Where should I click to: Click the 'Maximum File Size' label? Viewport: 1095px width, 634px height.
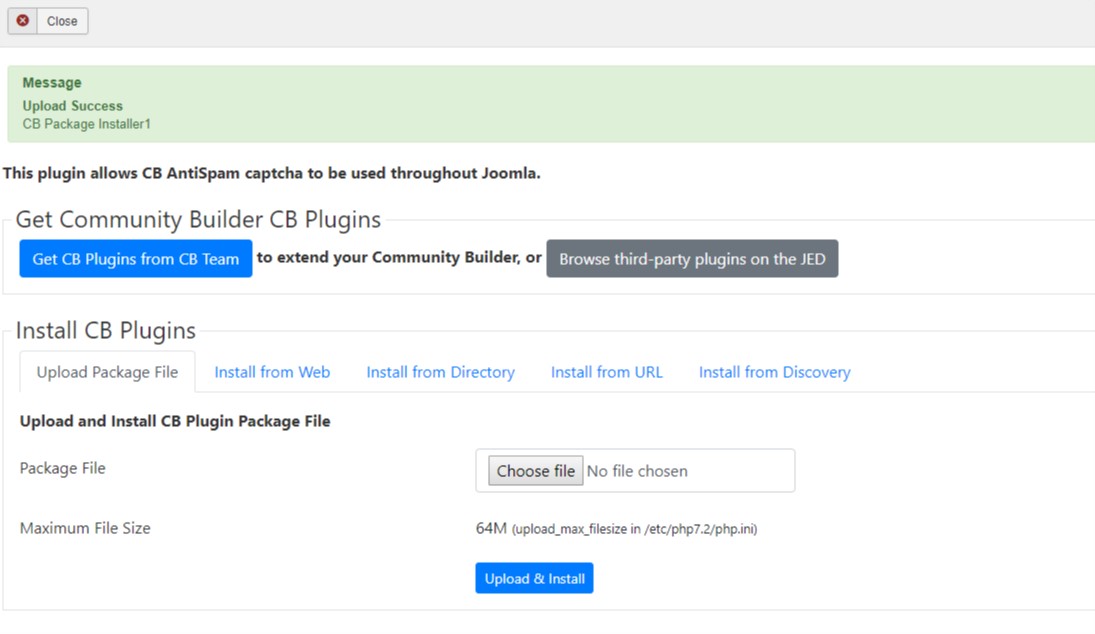[x=85, y=529]
